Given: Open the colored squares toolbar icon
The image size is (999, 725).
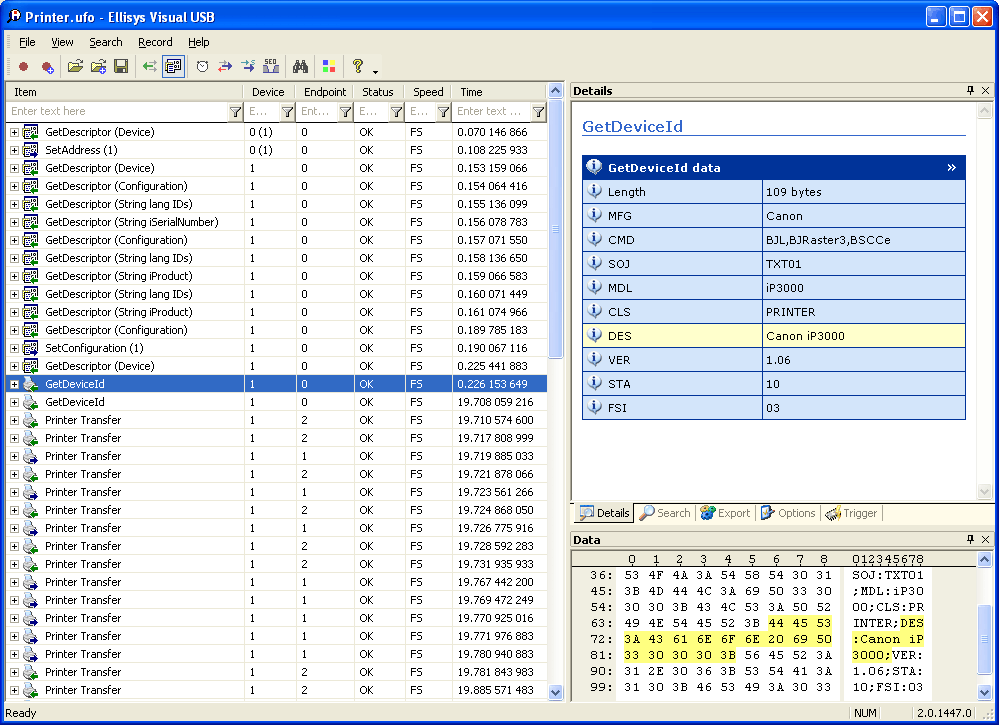Looking at the screenshot, I should [328, 67].
